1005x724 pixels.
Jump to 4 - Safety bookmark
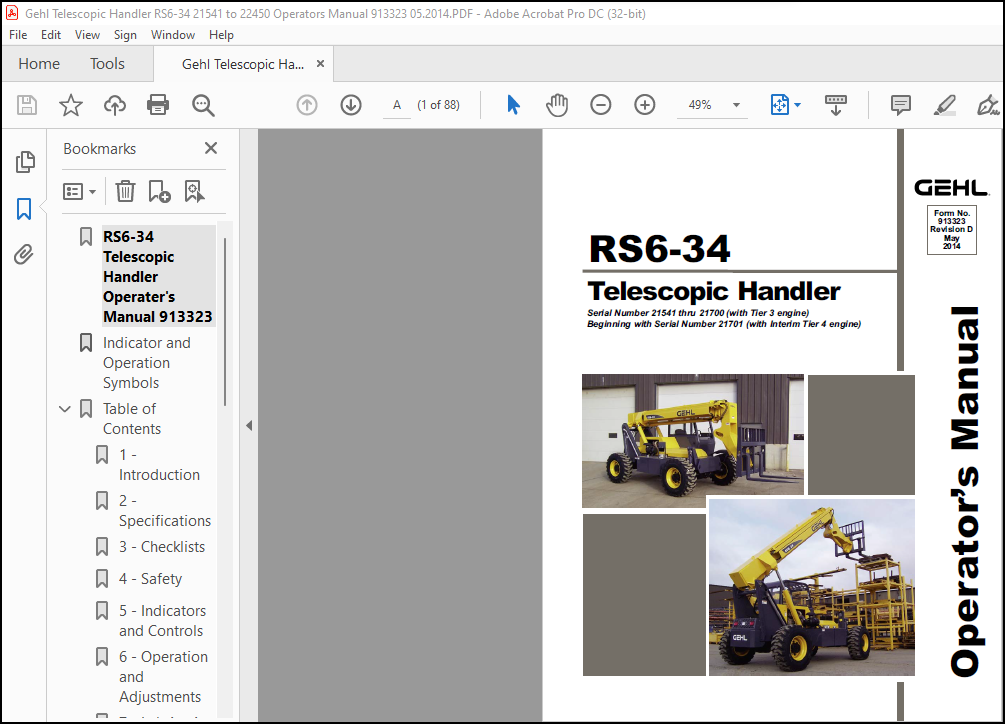[151, 579]
